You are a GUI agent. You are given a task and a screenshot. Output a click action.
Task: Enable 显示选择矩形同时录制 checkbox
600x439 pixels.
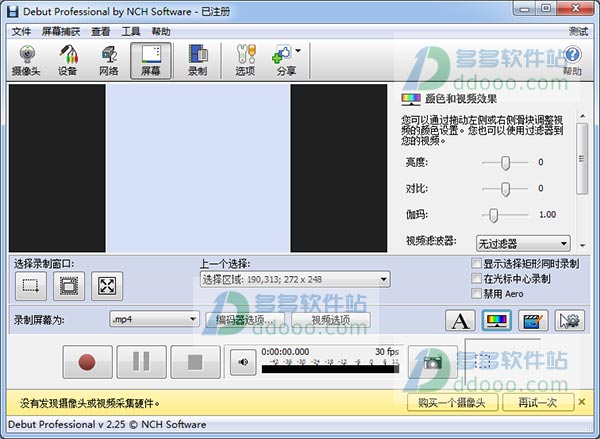tap(476, 263)
